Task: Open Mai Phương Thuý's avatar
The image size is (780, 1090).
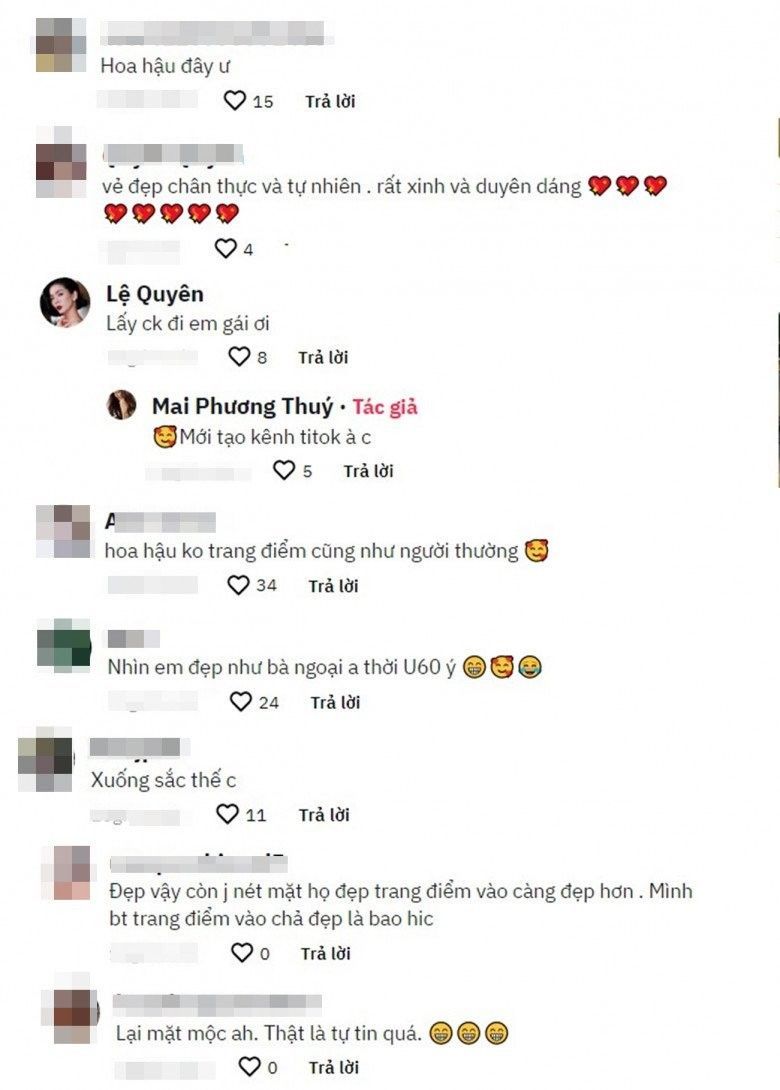Action: click(121, 405)
